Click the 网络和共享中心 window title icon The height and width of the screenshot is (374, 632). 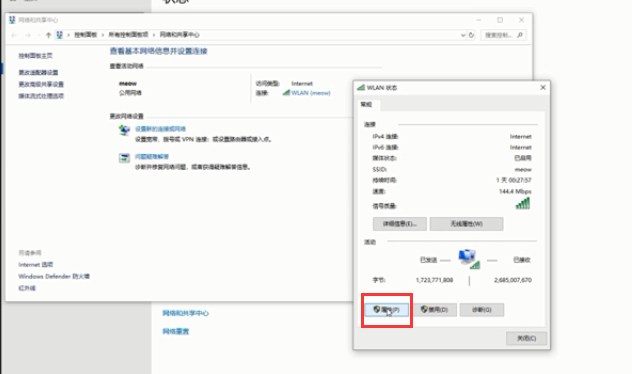tap(12, 20)
